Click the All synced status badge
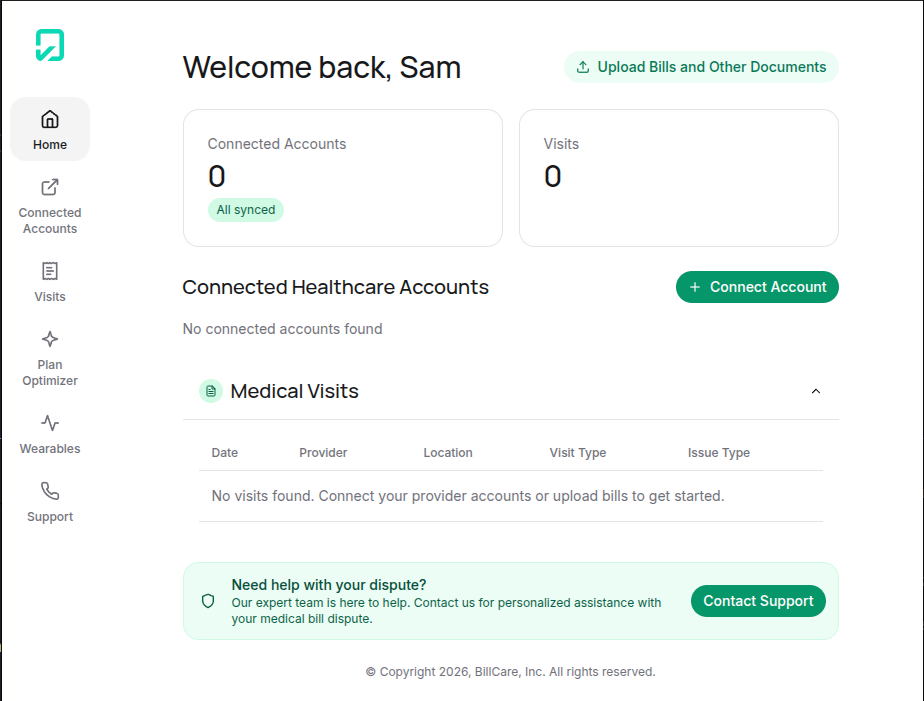The image size is (924, 701). click(246, 210)
